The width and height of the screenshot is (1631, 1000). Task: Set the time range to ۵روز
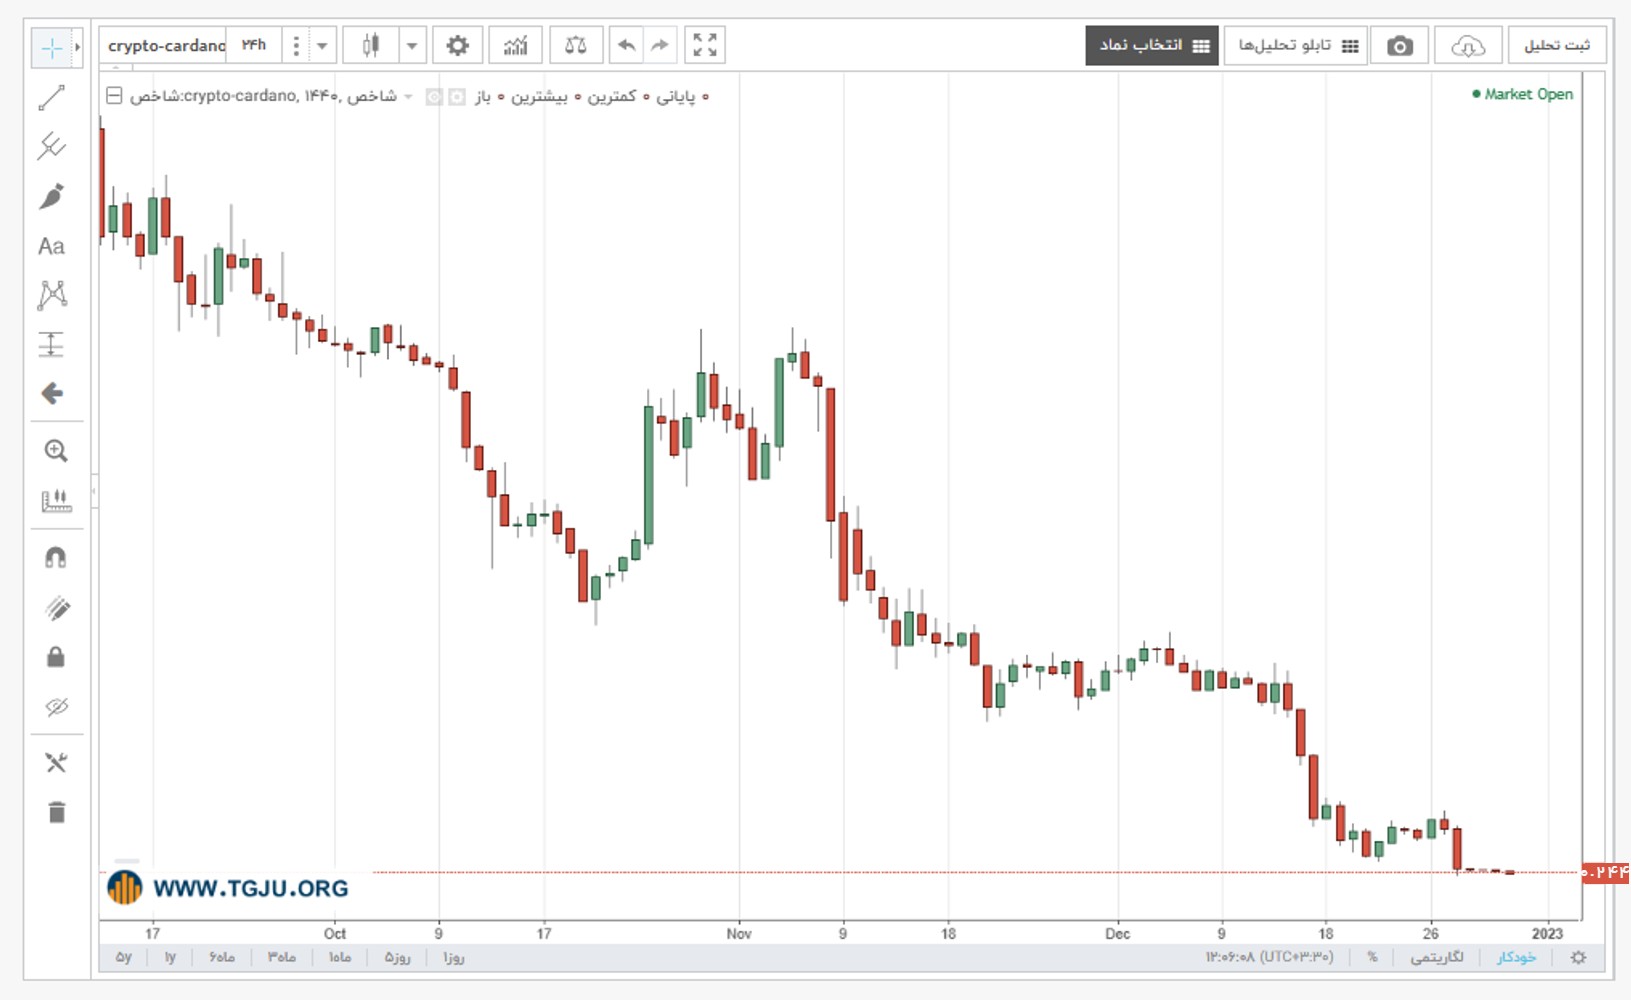coord(398,957)
